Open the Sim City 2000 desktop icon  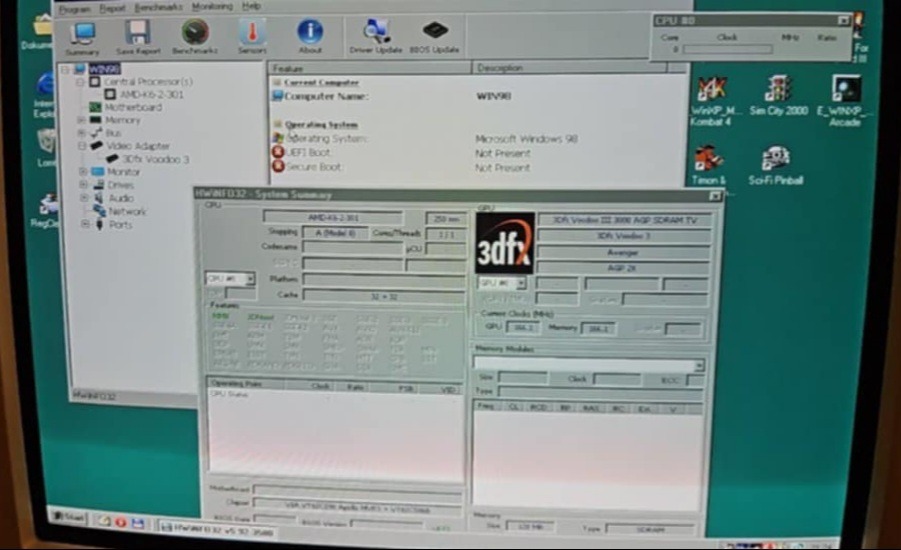coord(778,95)
